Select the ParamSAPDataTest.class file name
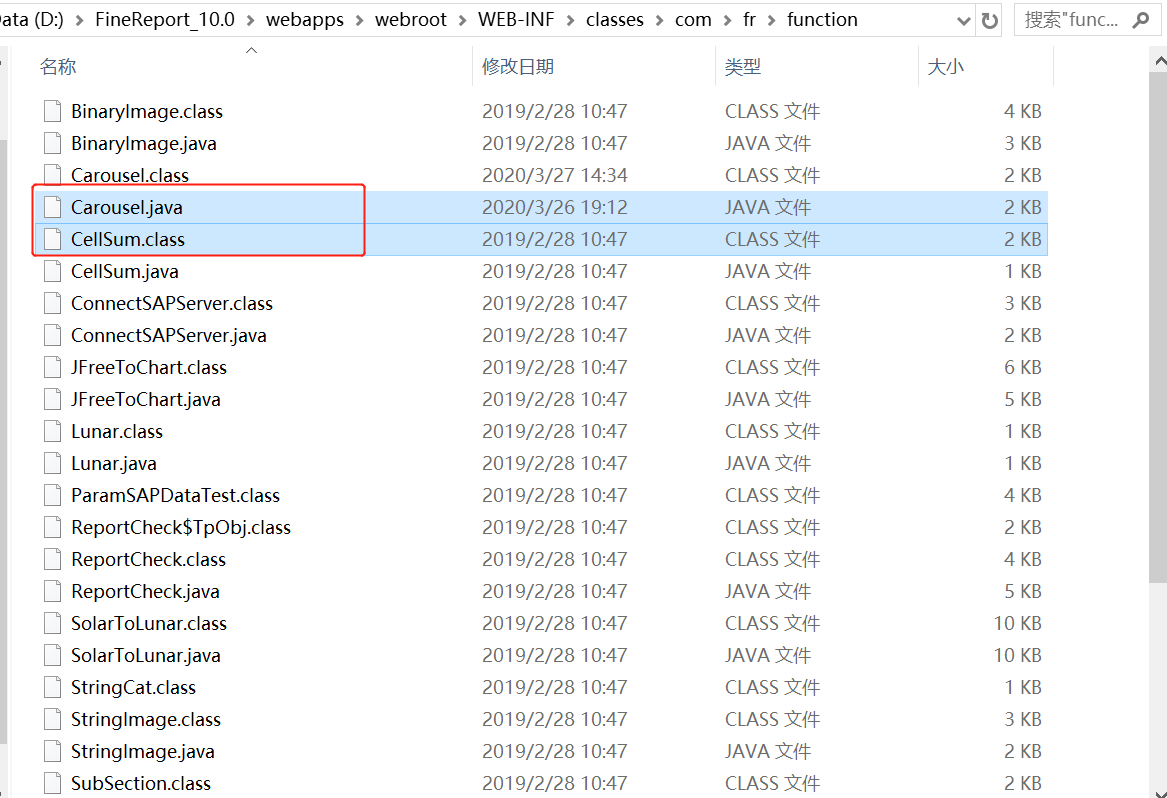The image size is (1167, 798). coord(176,495)
